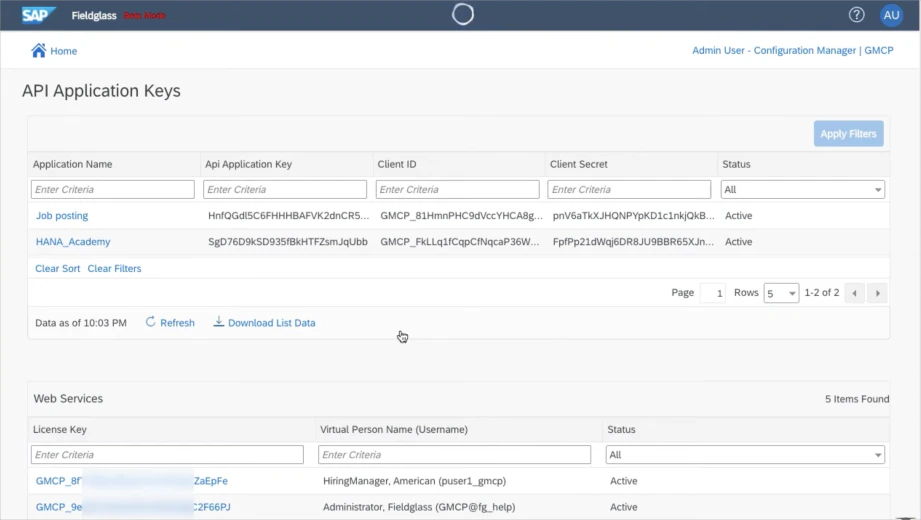
Task: Select client secret FpfPp21dWqj6DR8JU9BBR65XJn...
Action: pyautogui.click(x=633, y=241)
